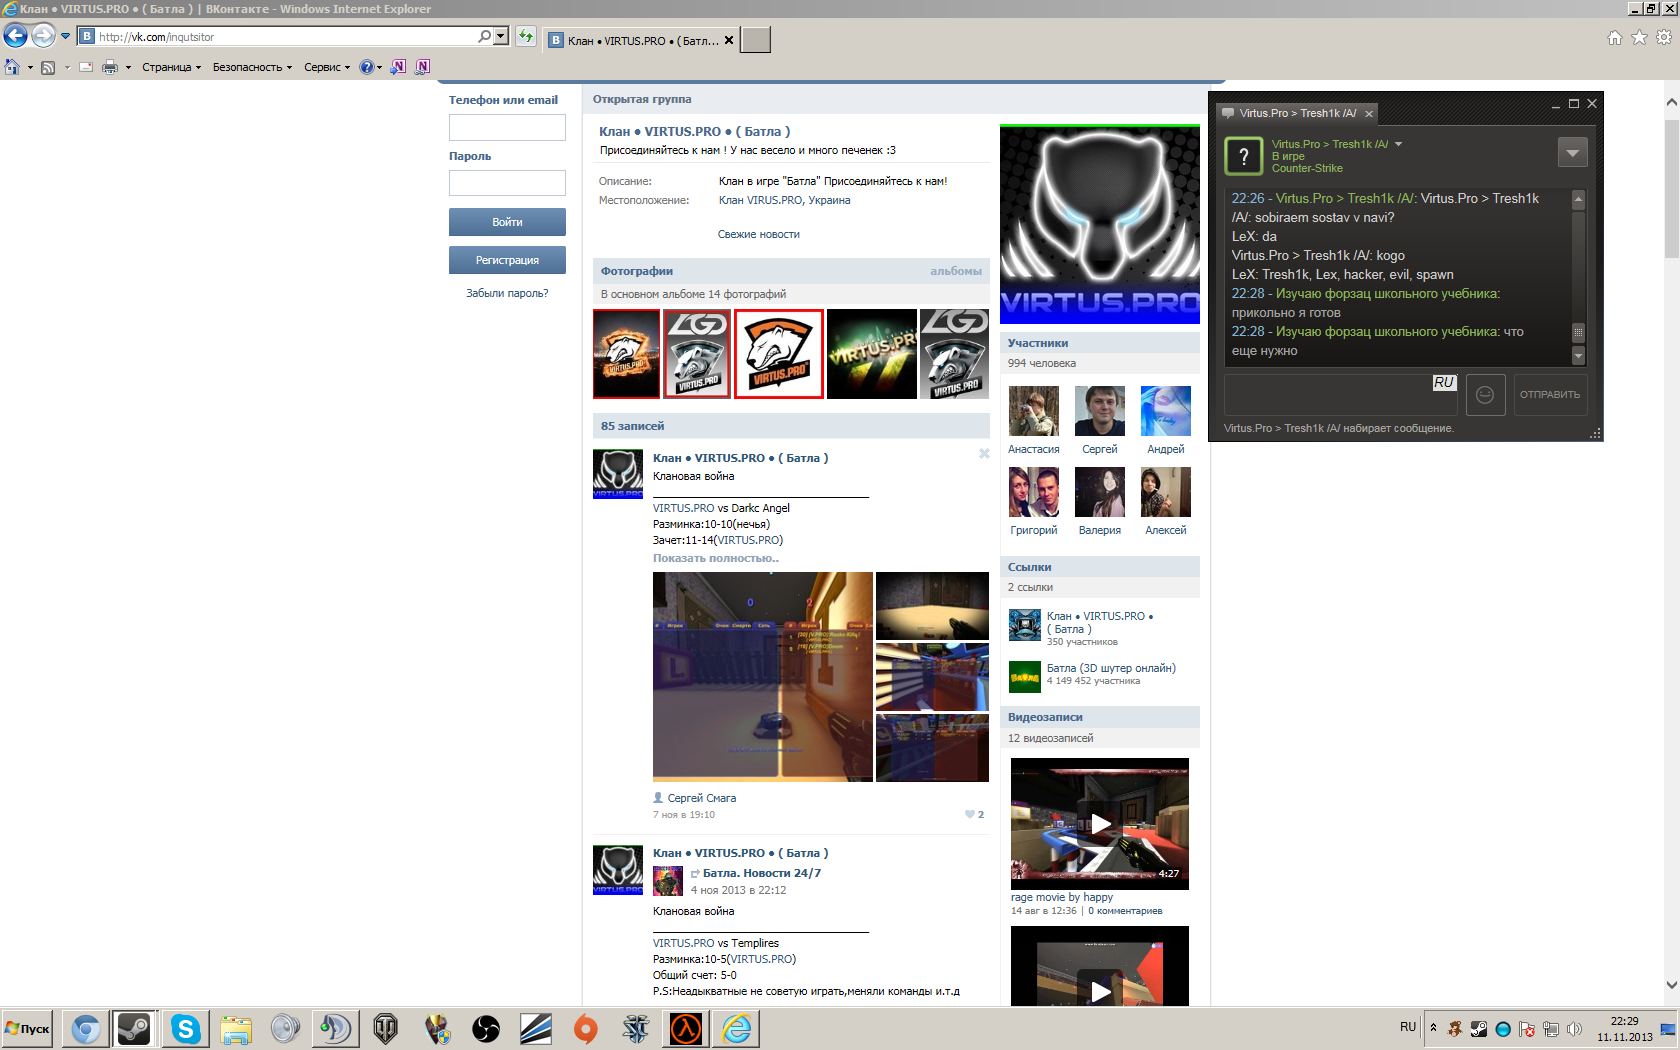Open the address bar autocomplete dropdown
This screenshot has width=1680, height=1050.
[x=500, y=36]
